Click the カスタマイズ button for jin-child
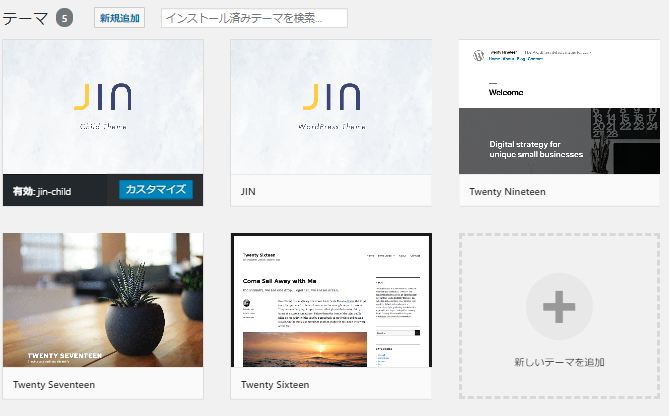The width and height of the screenshot is (669, 416). (156, 189)
